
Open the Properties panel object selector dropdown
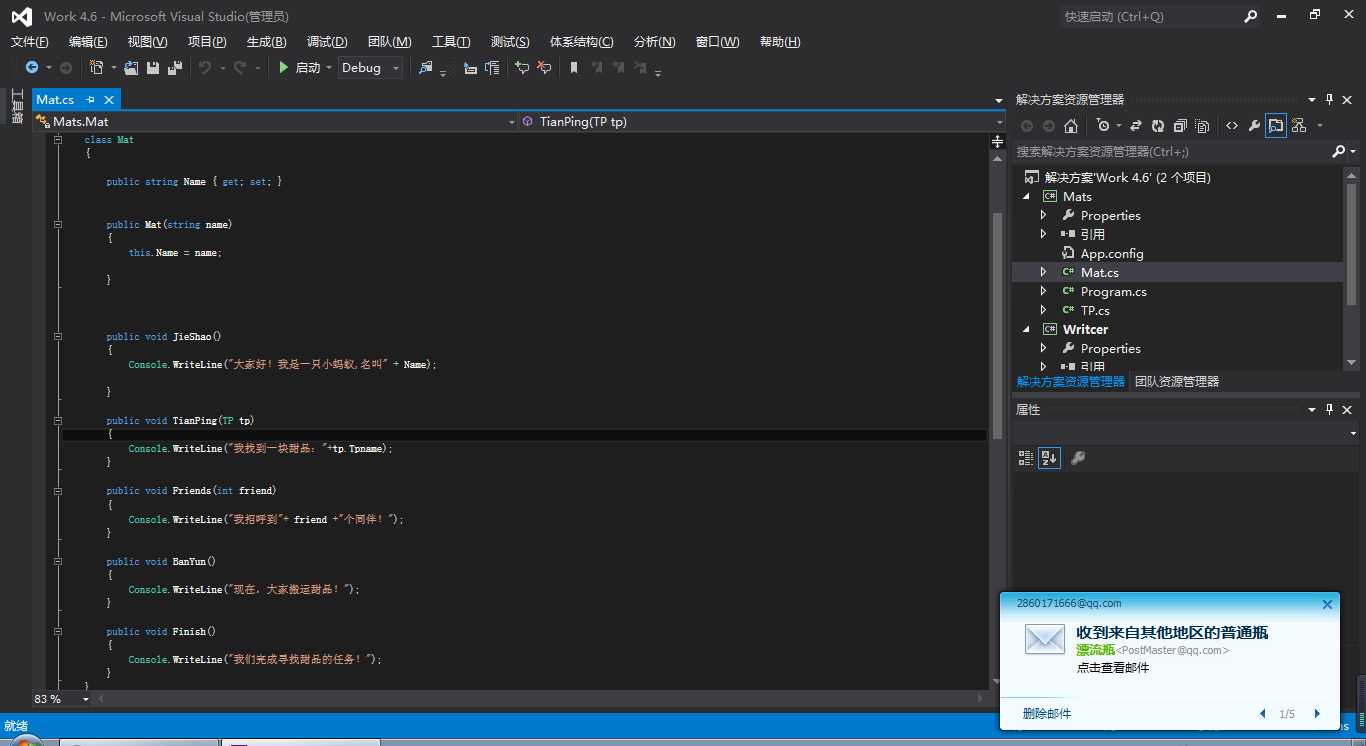[x=1353, y=434]
